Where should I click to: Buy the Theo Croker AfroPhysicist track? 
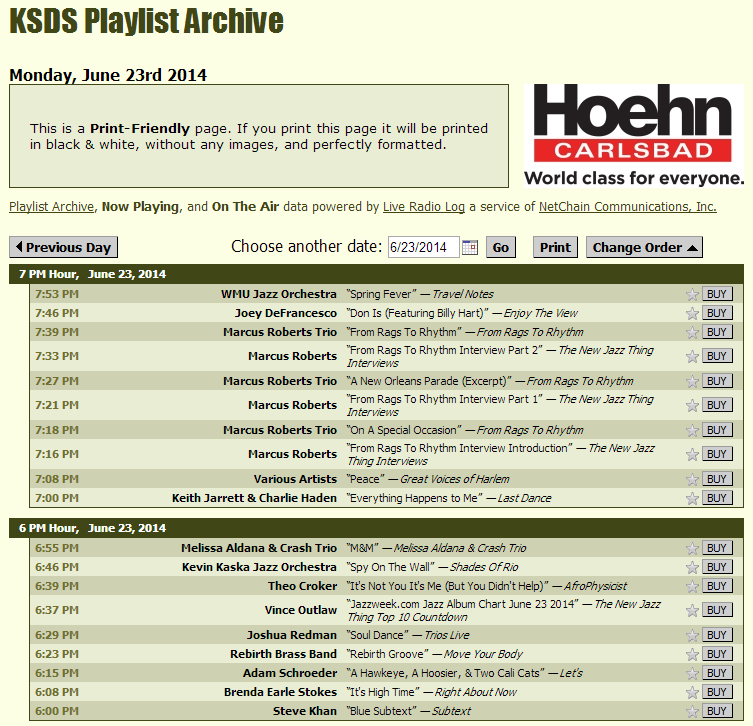[x=717, y=586]
